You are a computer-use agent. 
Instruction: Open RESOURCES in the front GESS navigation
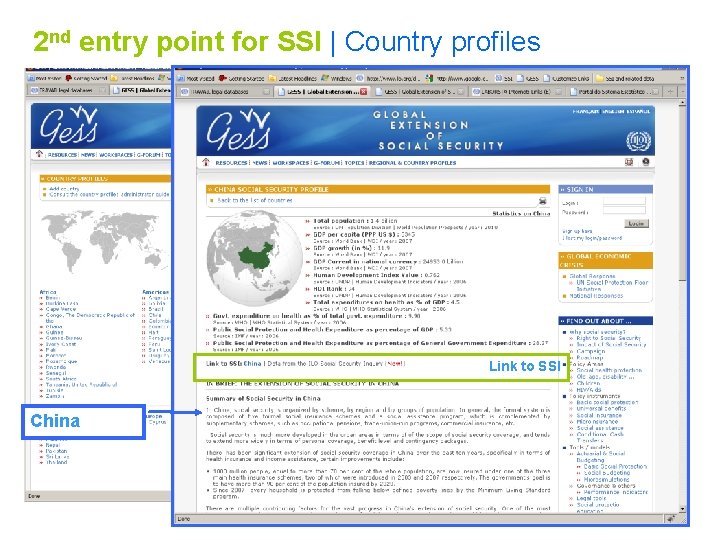(231, 163)
